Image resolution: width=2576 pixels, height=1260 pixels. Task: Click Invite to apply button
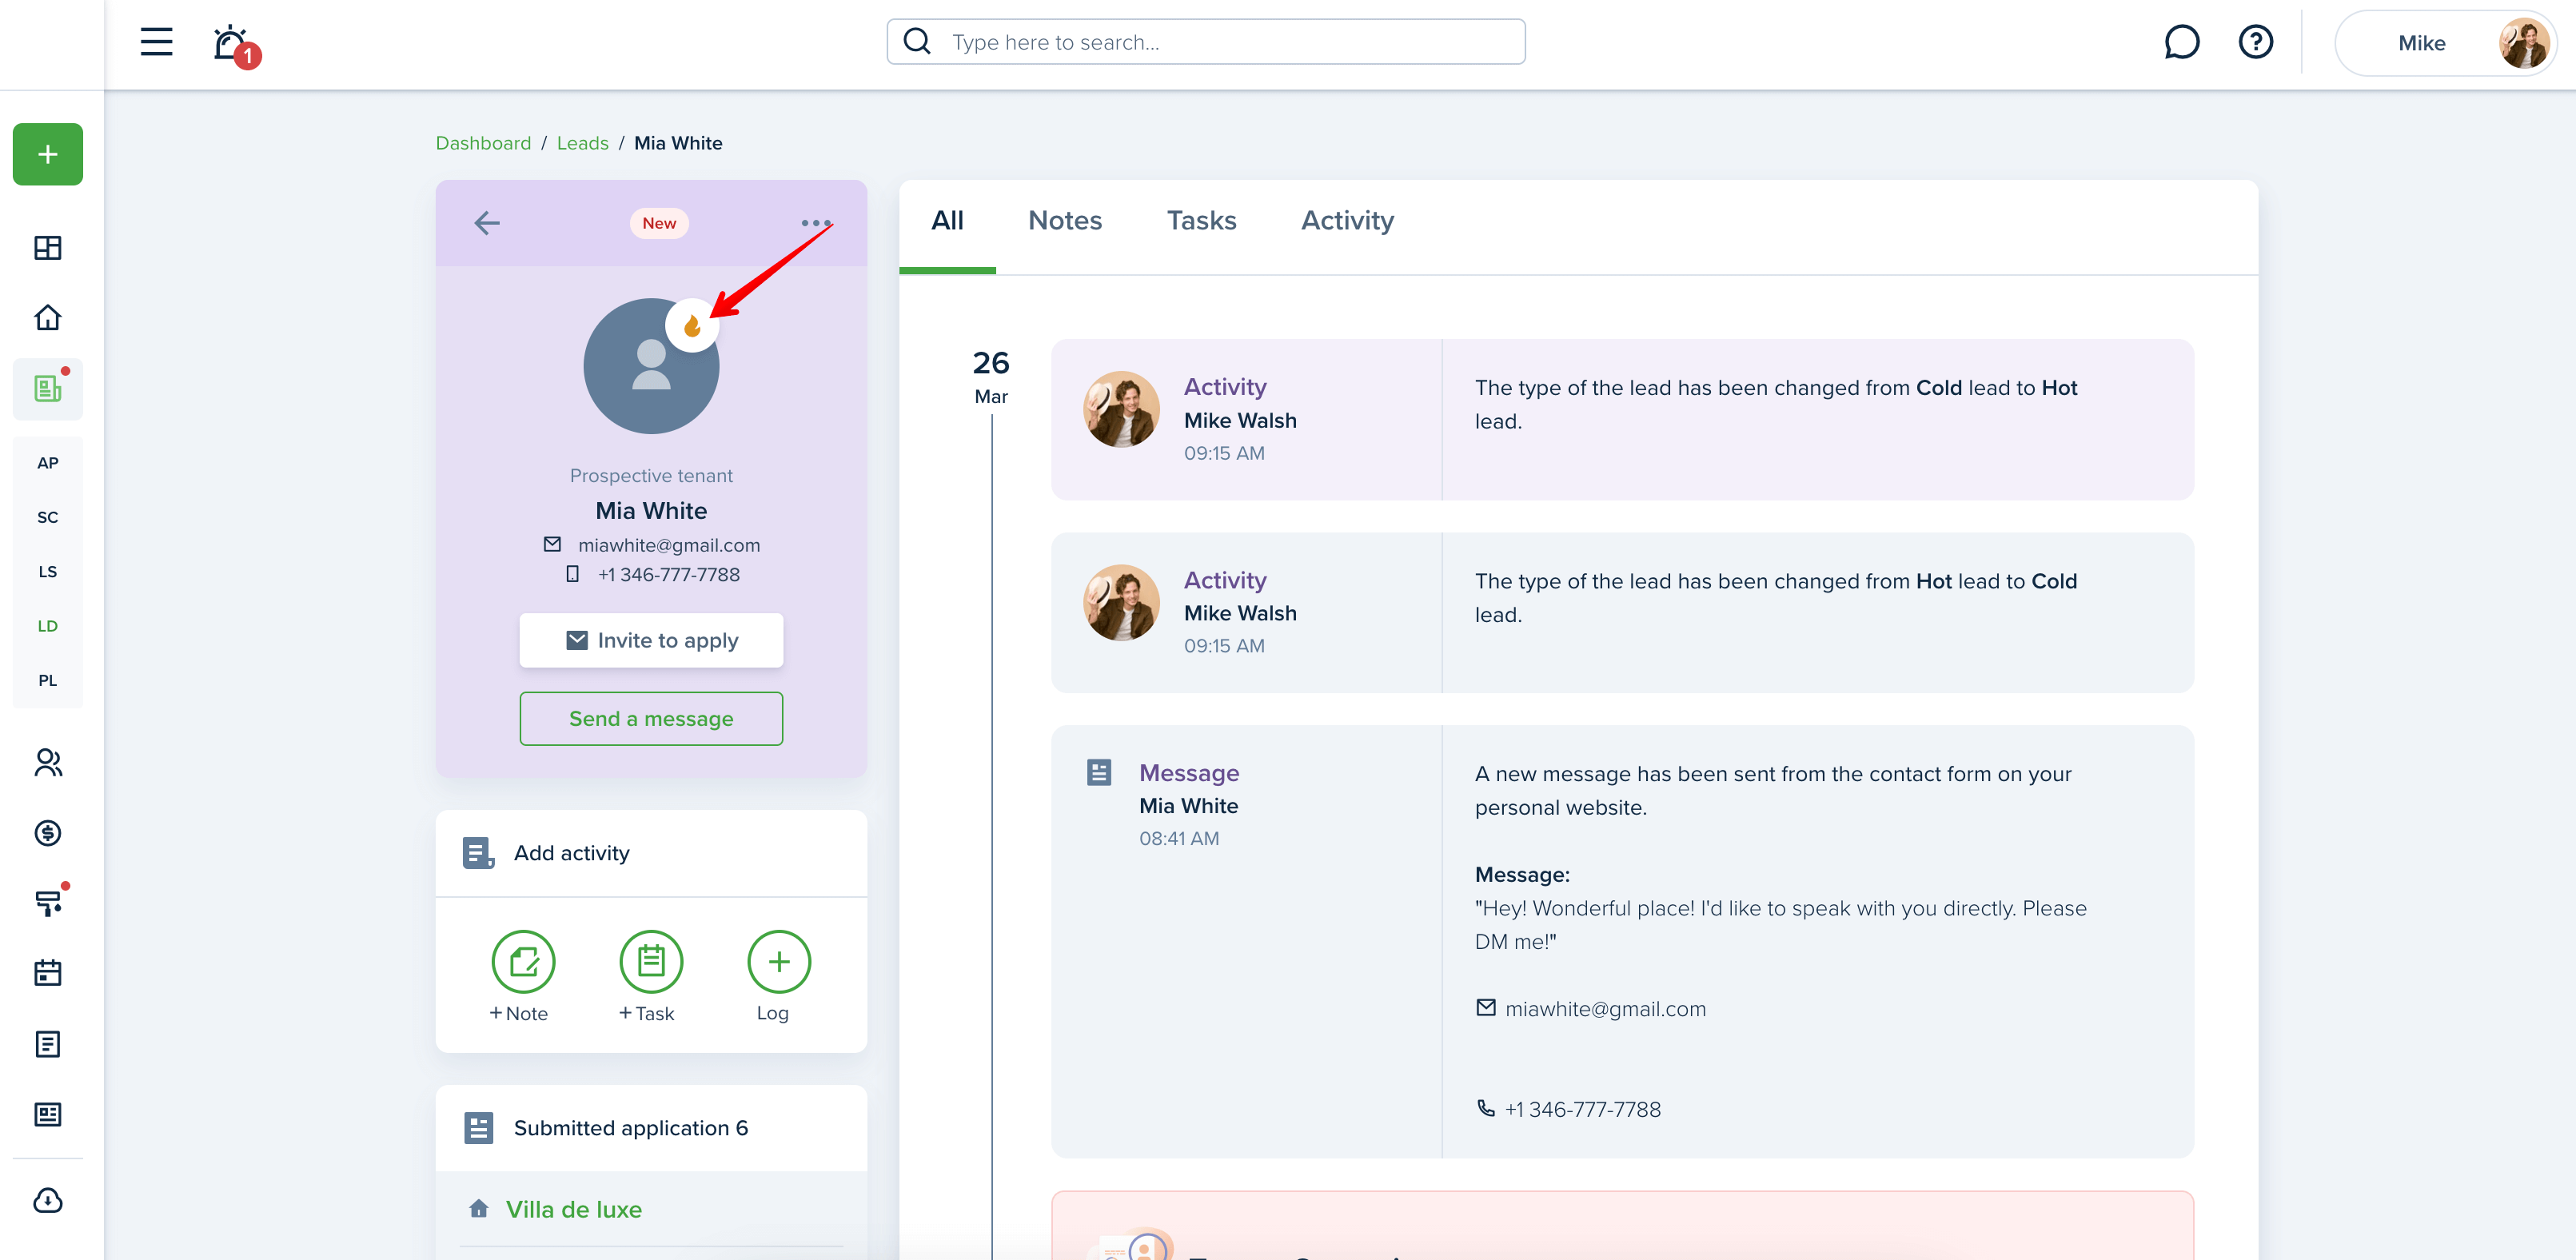(x=651, y=640)
